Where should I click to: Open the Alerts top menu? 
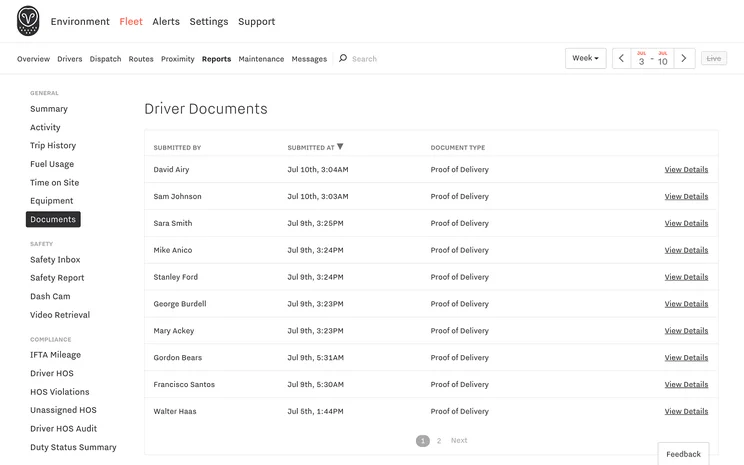[x=166, y=21]
